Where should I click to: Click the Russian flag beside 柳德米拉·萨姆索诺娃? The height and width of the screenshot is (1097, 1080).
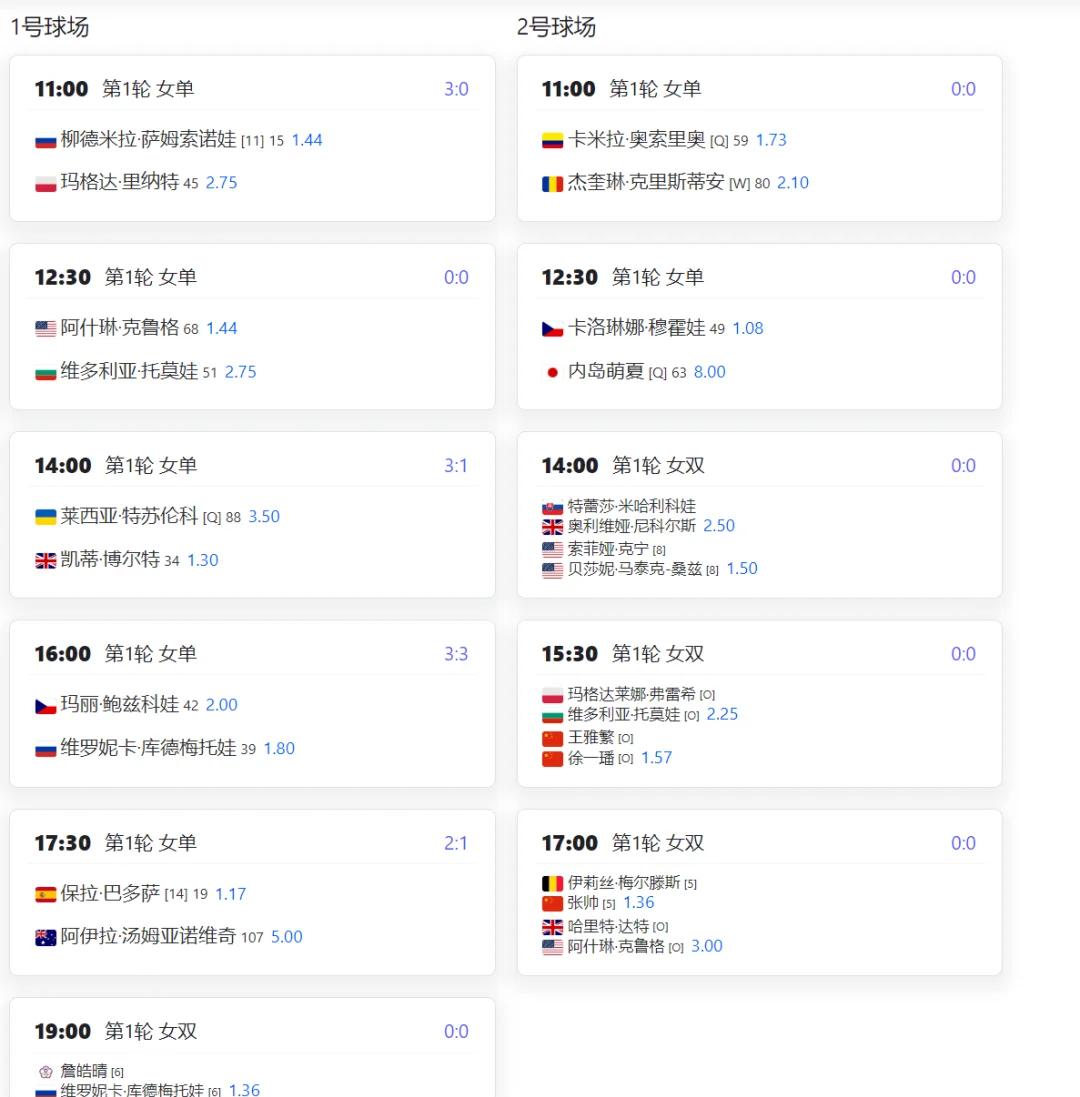pos(46,140)
